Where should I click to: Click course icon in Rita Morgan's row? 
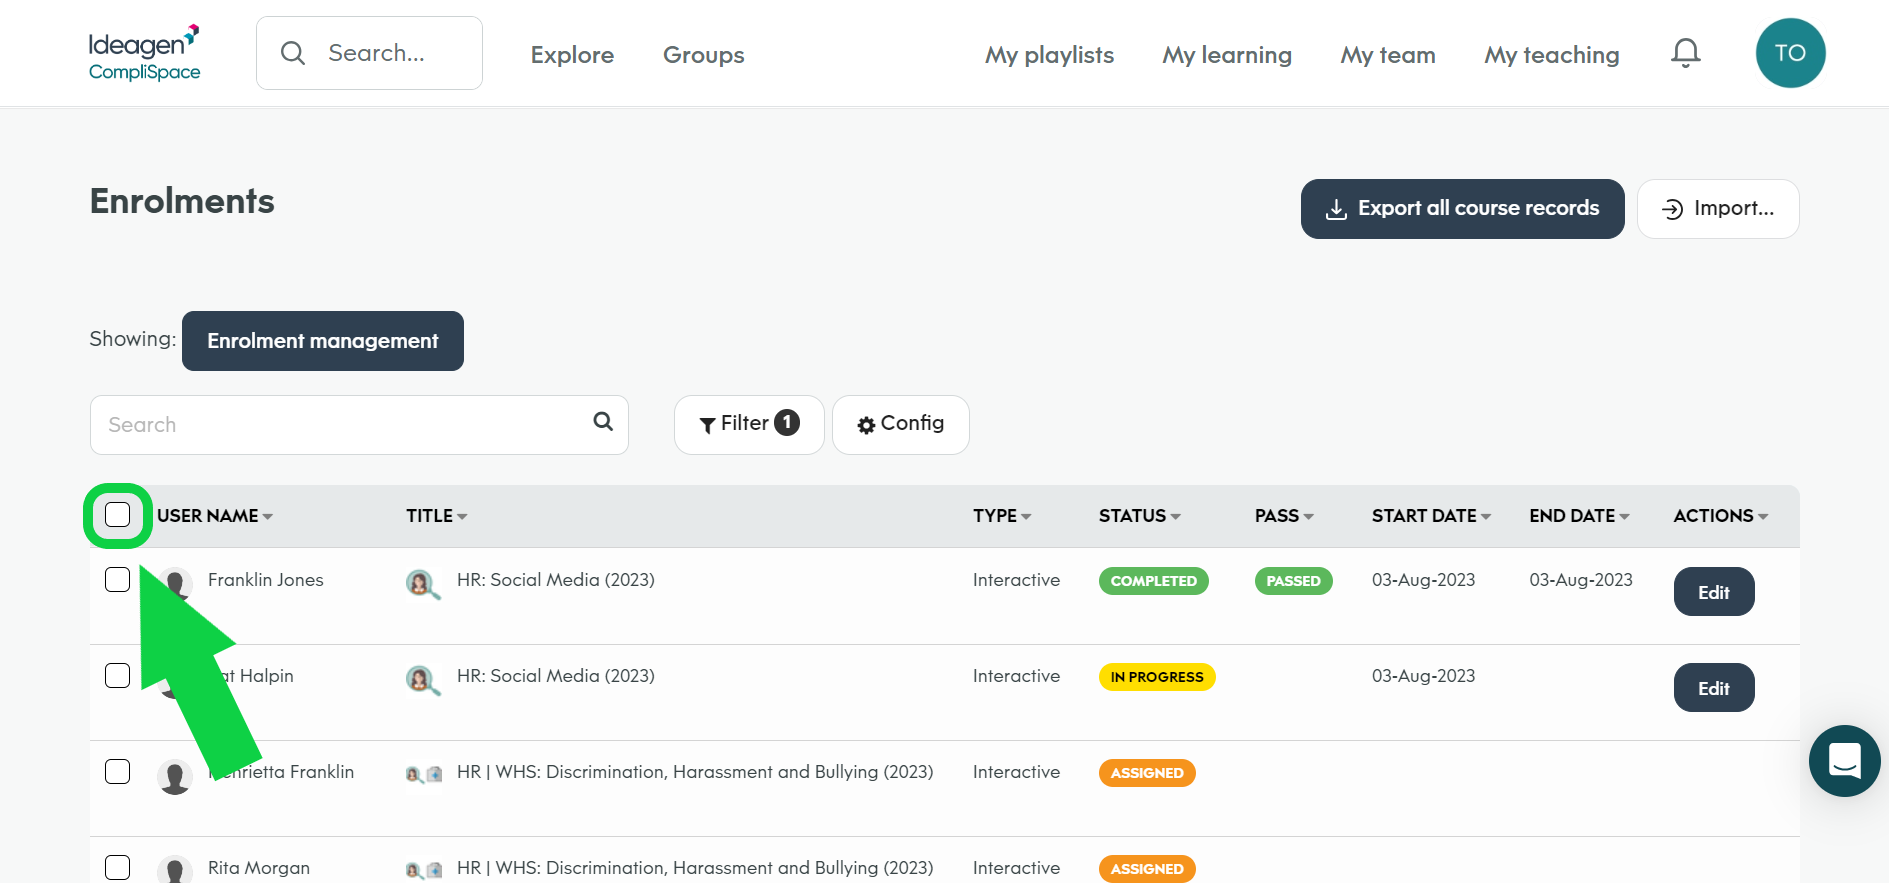(x=424, y=870)
